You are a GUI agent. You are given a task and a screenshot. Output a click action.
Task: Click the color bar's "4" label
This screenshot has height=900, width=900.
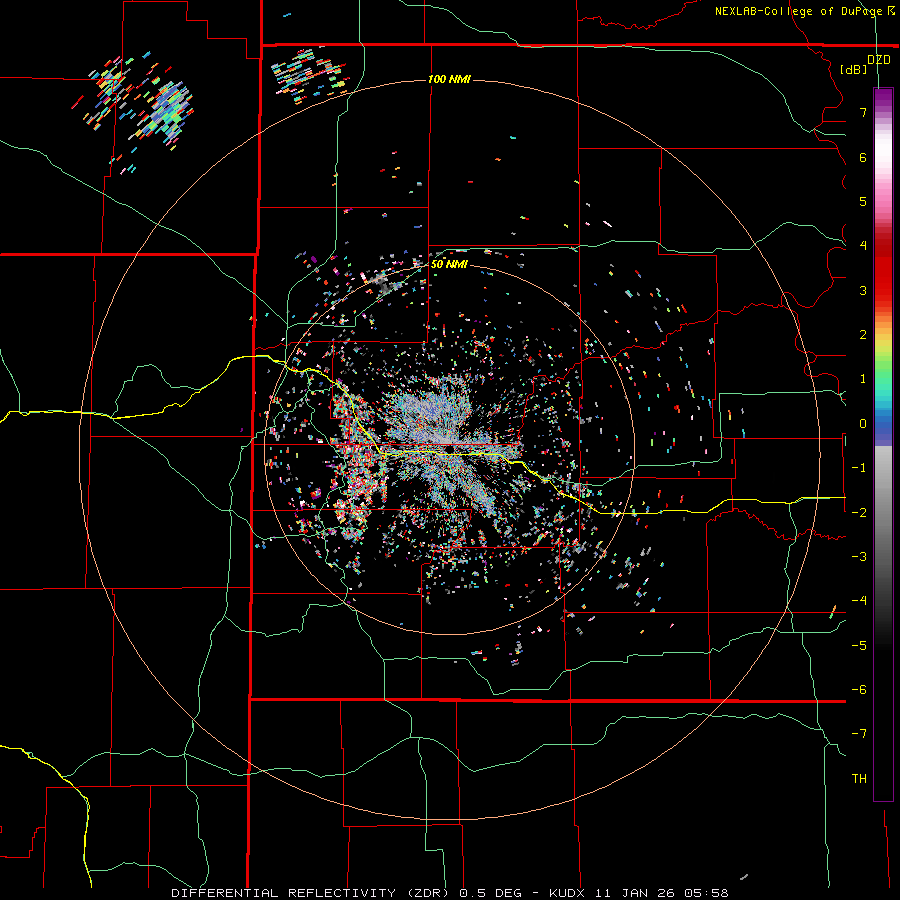coord(863,246)
